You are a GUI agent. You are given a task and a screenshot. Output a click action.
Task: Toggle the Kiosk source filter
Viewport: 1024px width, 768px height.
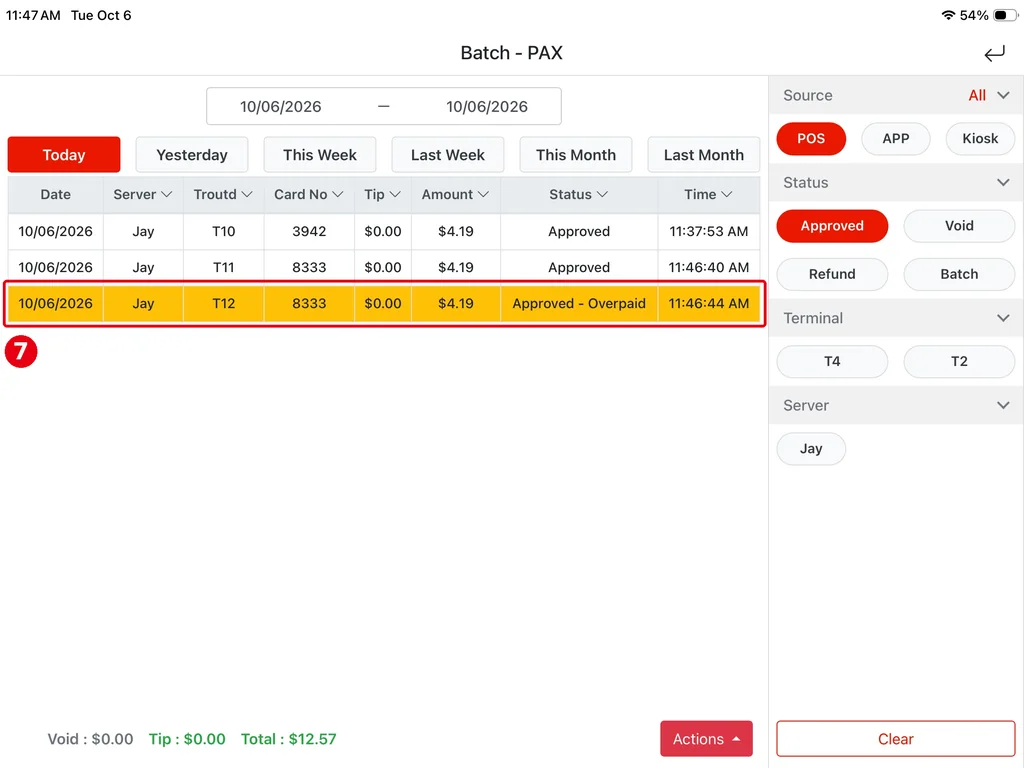(x=980, y=138)
